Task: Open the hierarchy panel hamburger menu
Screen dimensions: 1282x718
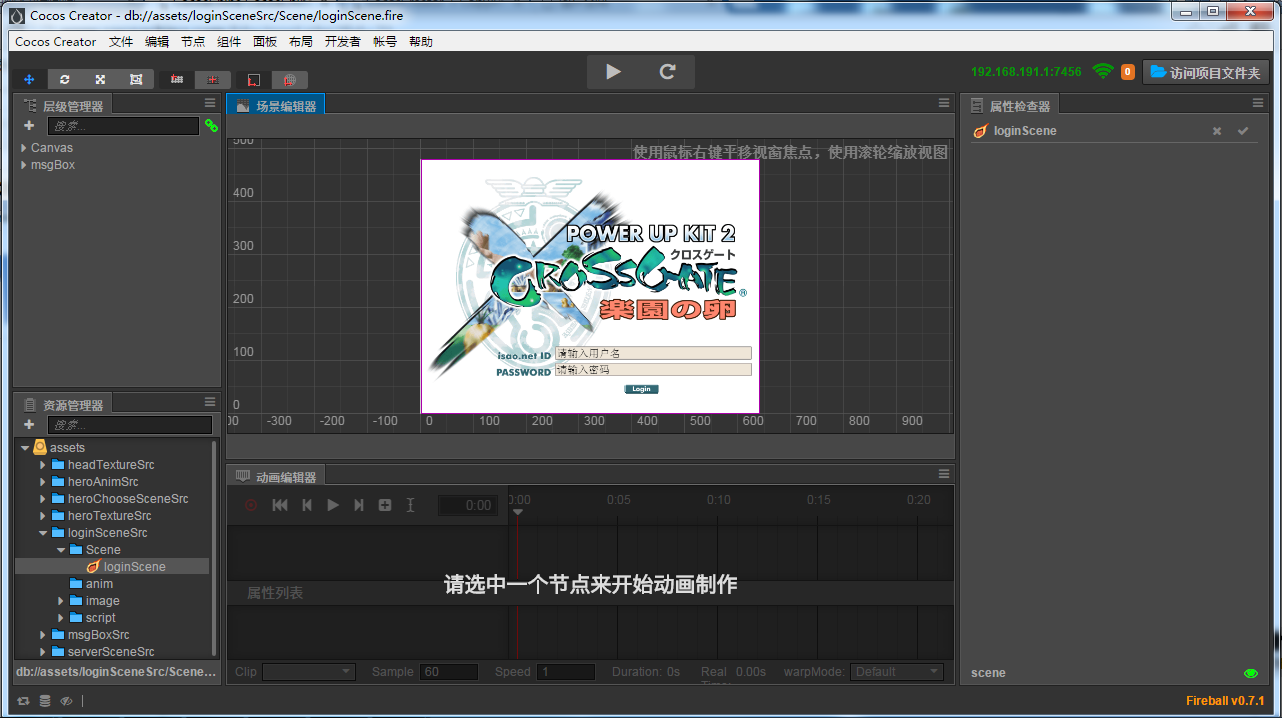Action: [210, 103]
